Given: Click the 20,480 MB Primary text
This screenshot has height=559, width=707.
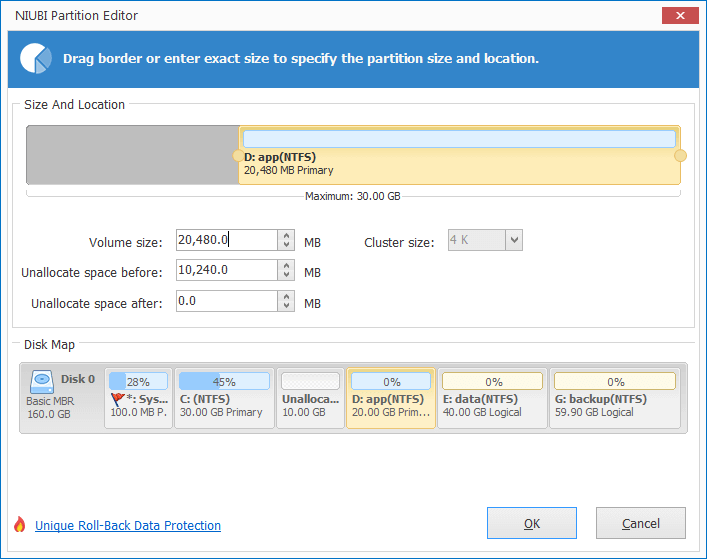Looking at the screenshot, I should pos(289,170).
